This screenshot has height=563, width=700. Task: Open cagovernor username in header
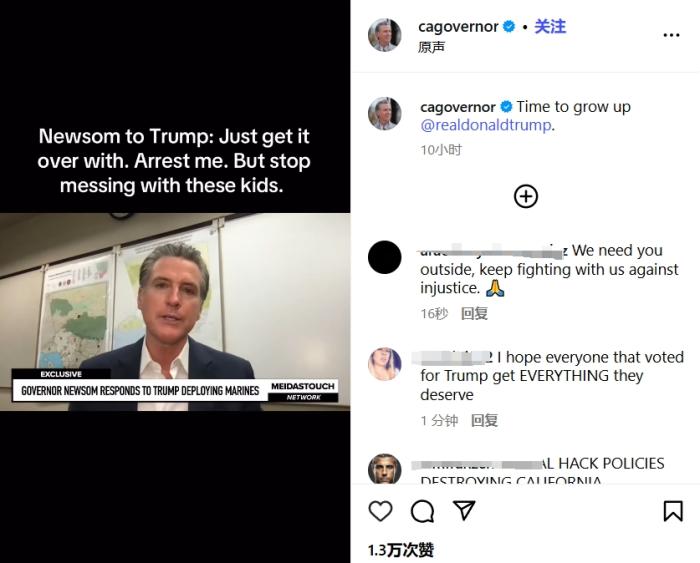tap(458, 27)
